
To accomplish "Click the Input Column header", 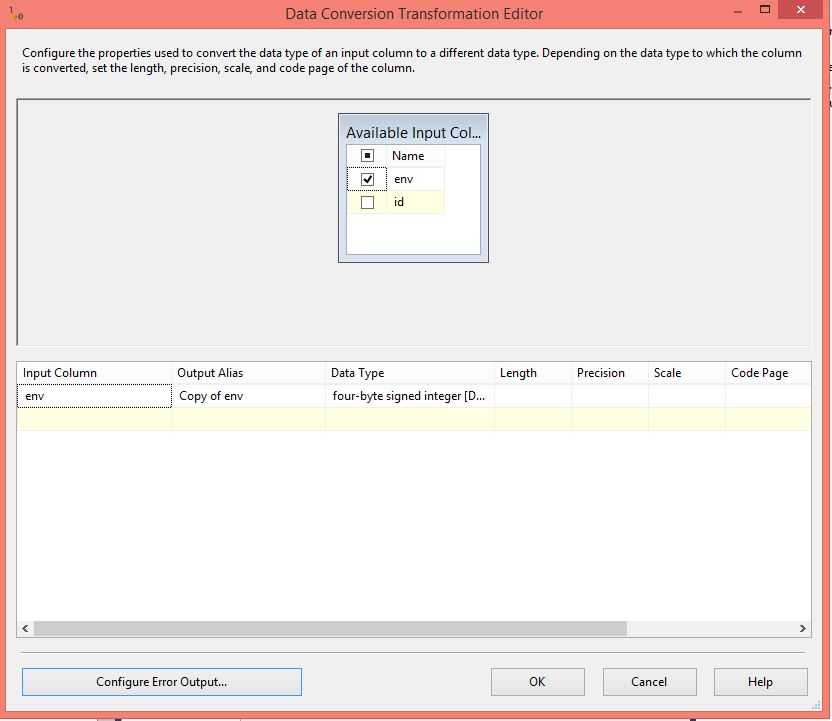I will 94,373.
